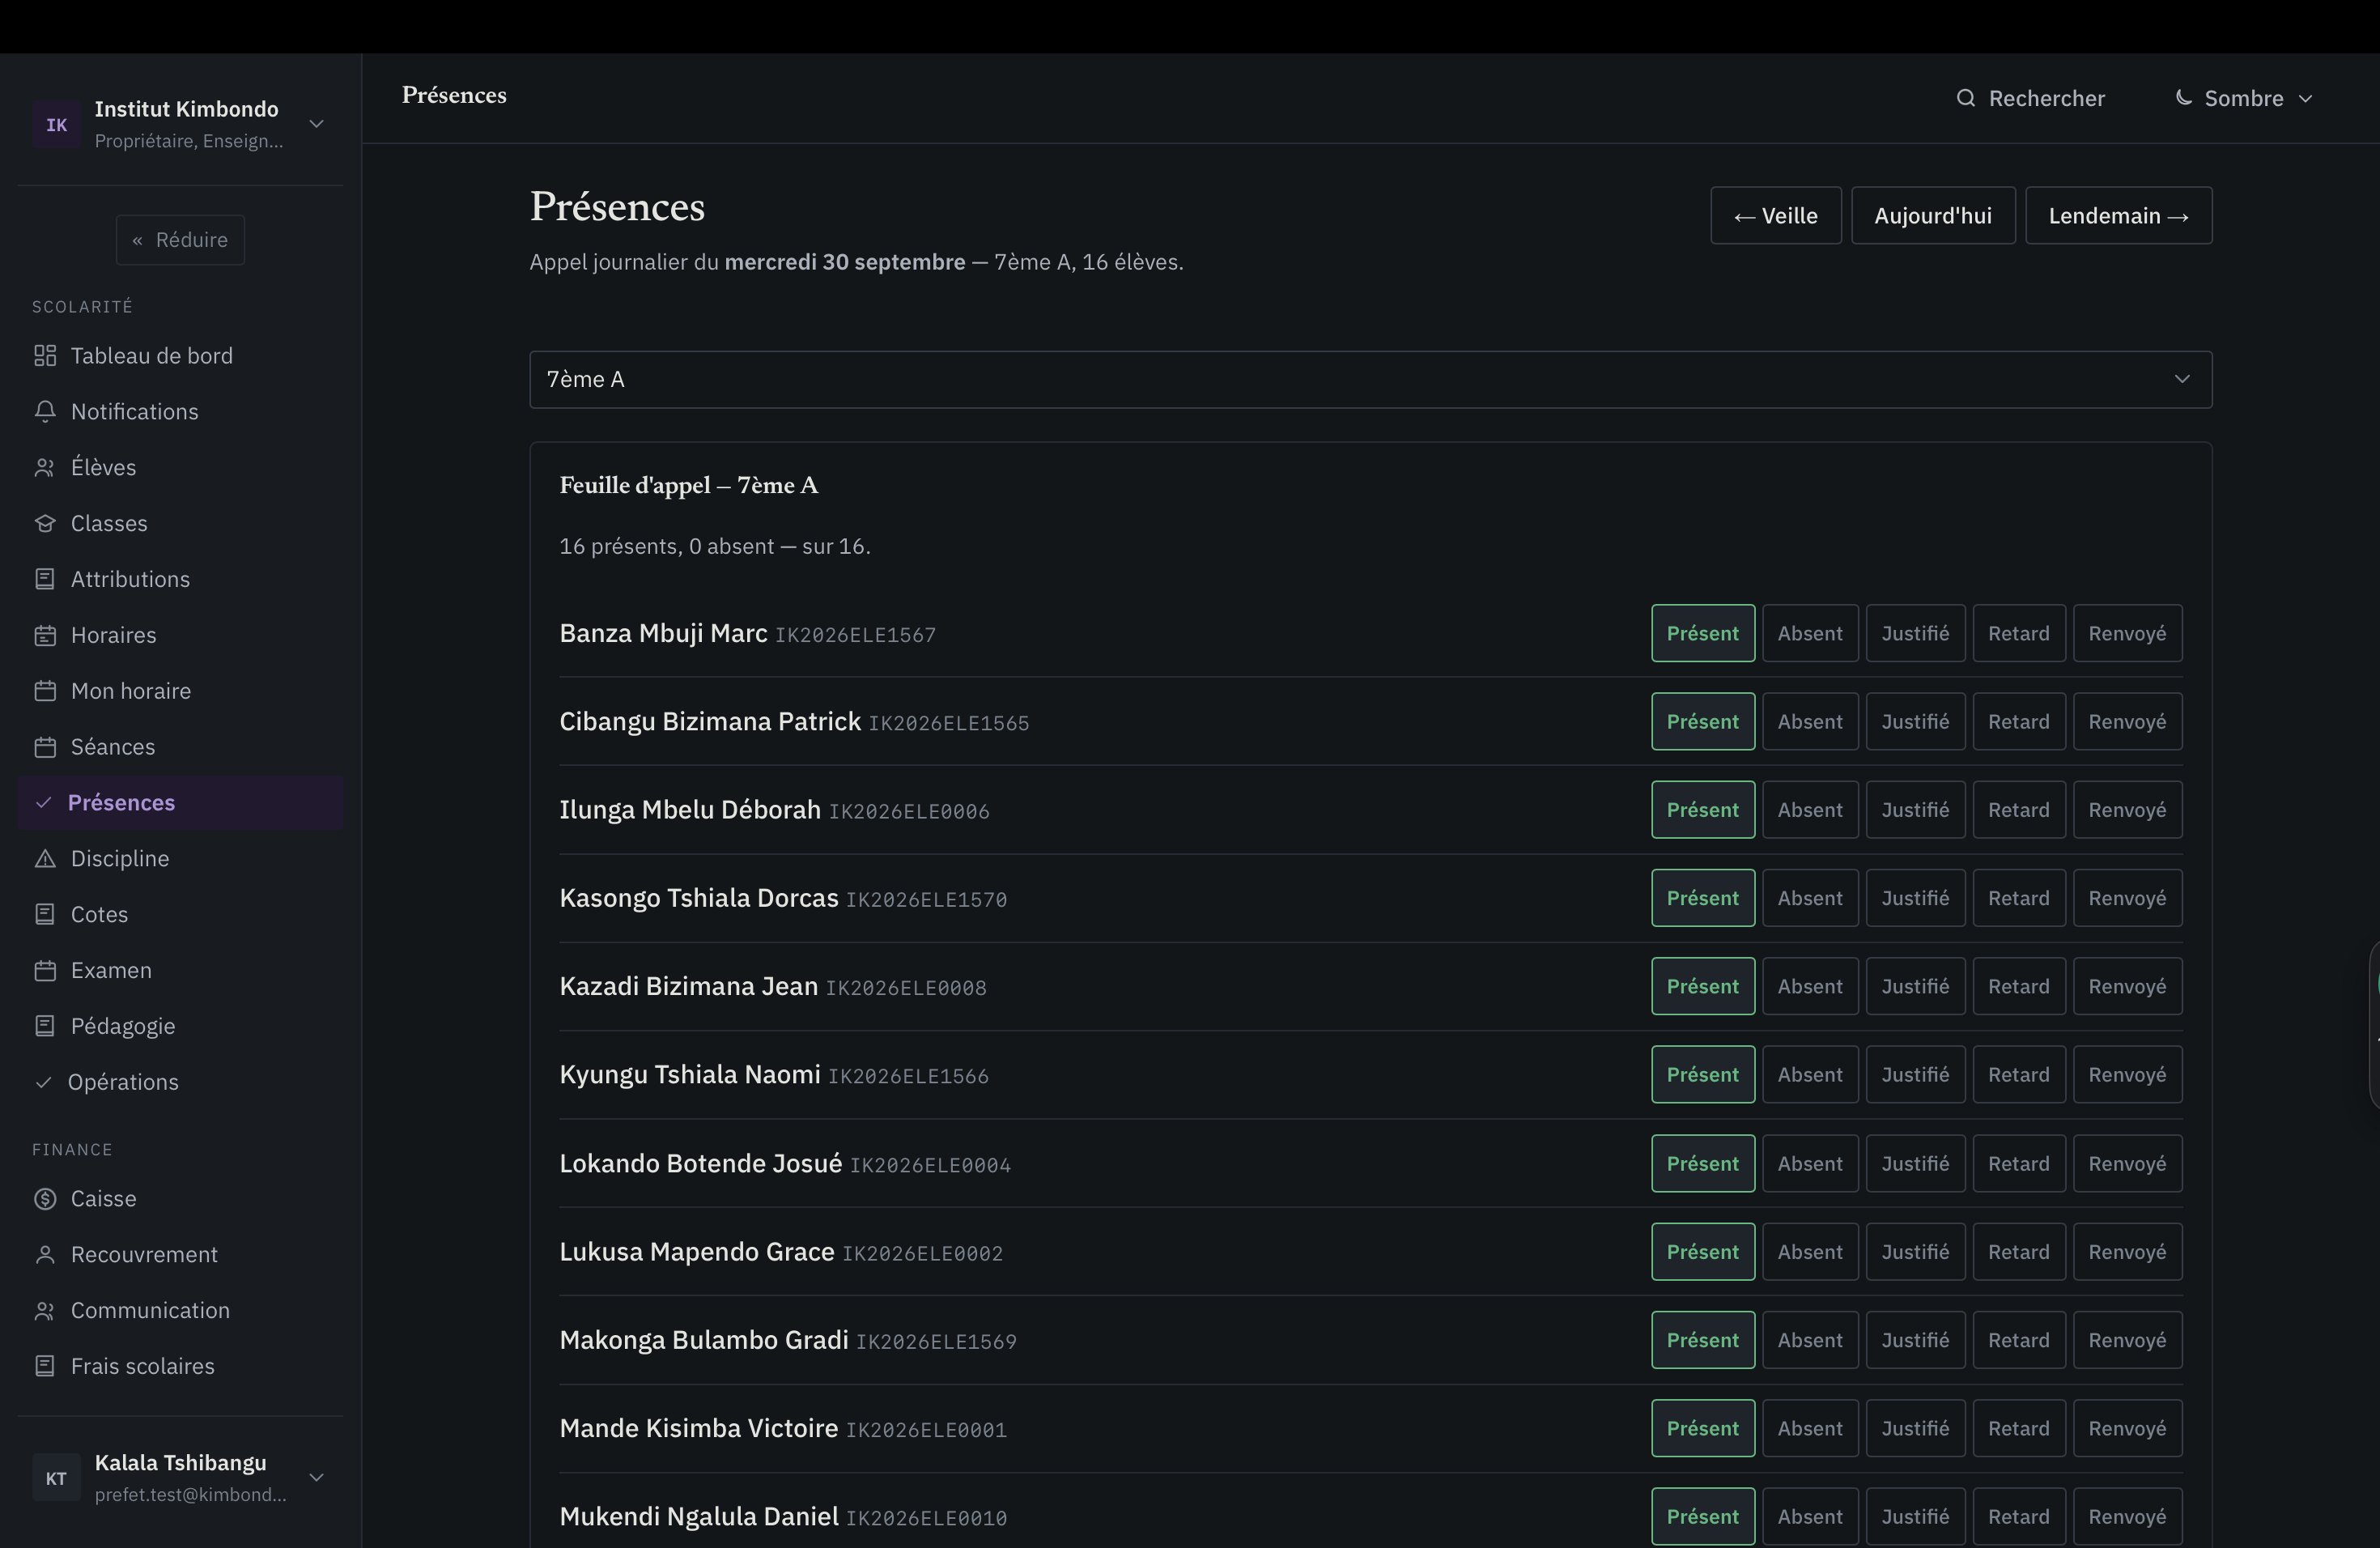
Task: Open Présences in the sidebar
Action: click(180, 803)
